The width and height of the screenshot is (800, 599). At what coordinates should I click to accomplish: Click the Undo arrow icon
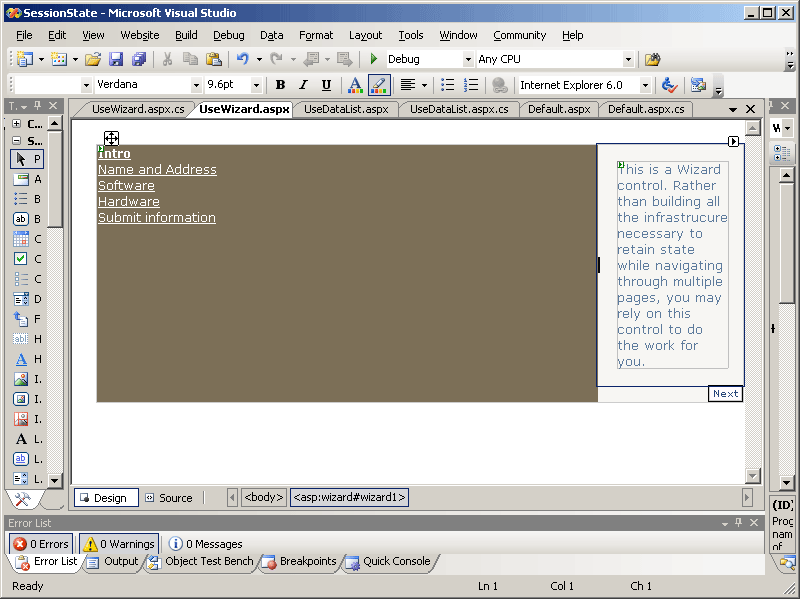coord(243,60)
